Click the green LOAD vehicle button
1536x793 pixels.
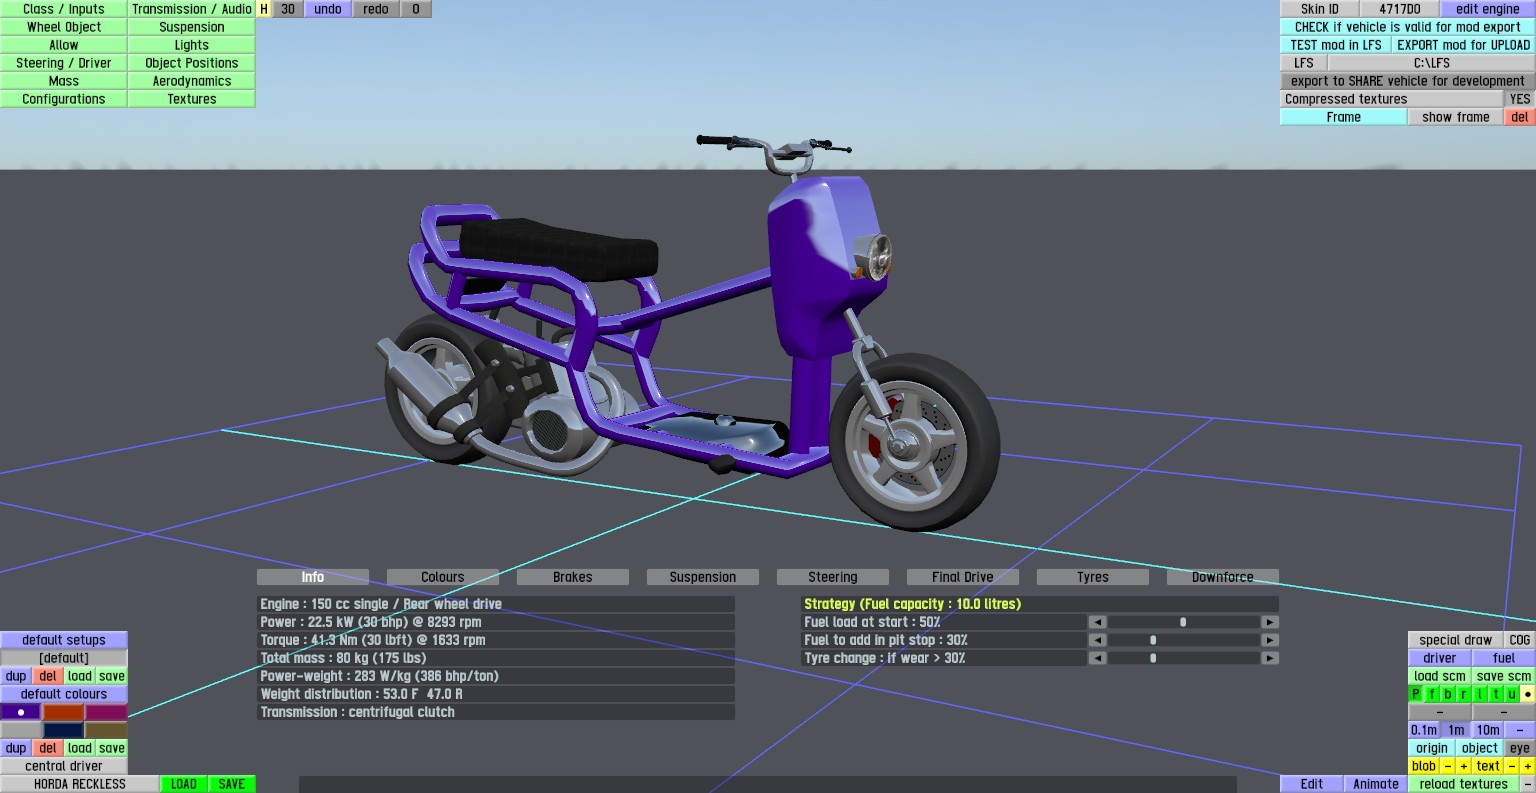point(184,784)
